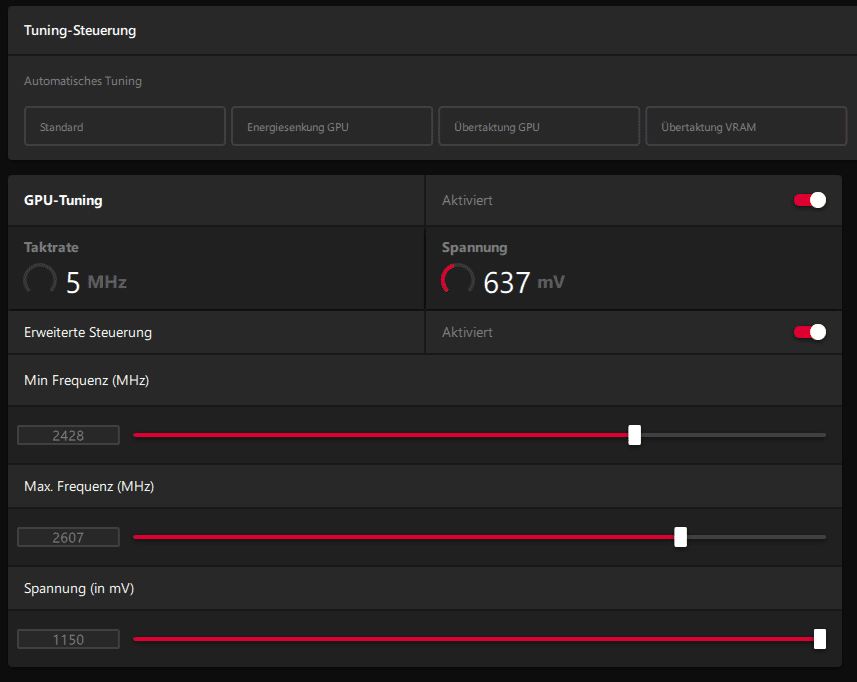Click the Max. Frequenz value field 2607
This screenshot has width=857, height=682.
point(68,537)
